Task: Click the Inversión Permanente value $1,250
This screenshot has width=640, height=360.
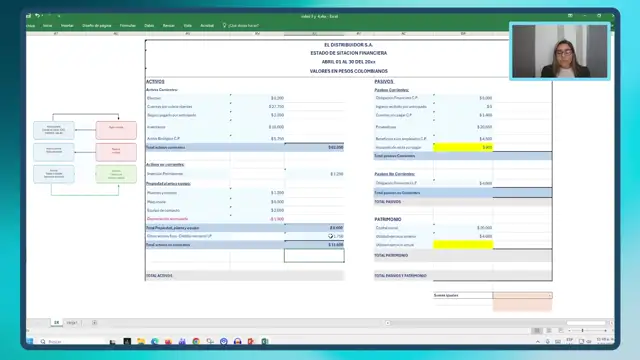Action: [x=337, y=174]
